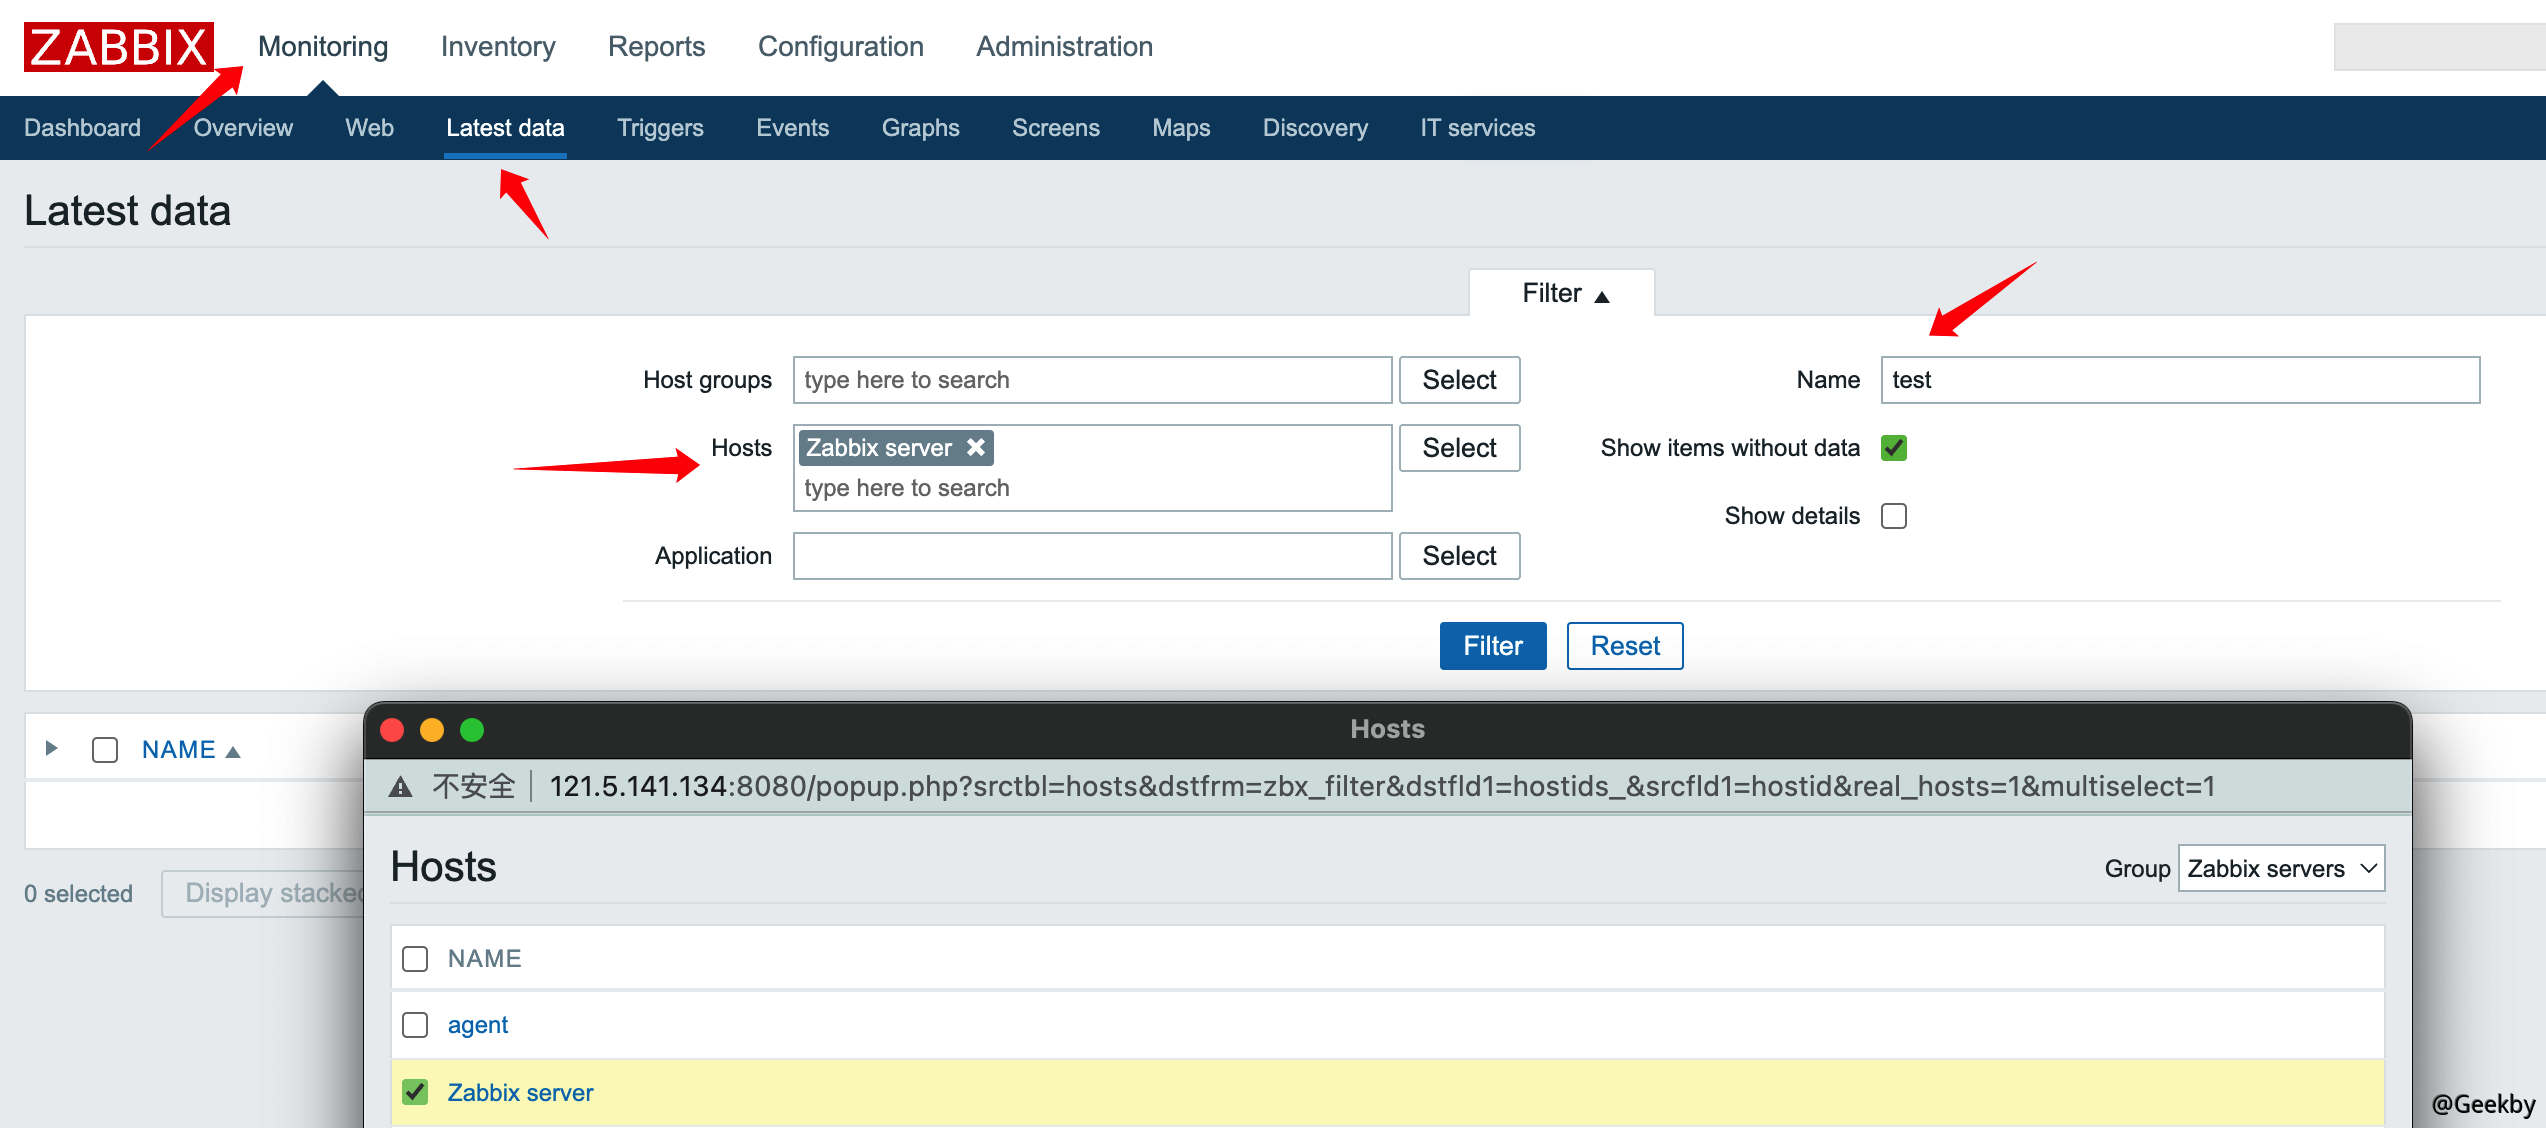The height and width of the screenshot is (1128, 2546).
Task: Click the insecure warning triangle icon
Action: pyautogui.click(x=401, y=787)
